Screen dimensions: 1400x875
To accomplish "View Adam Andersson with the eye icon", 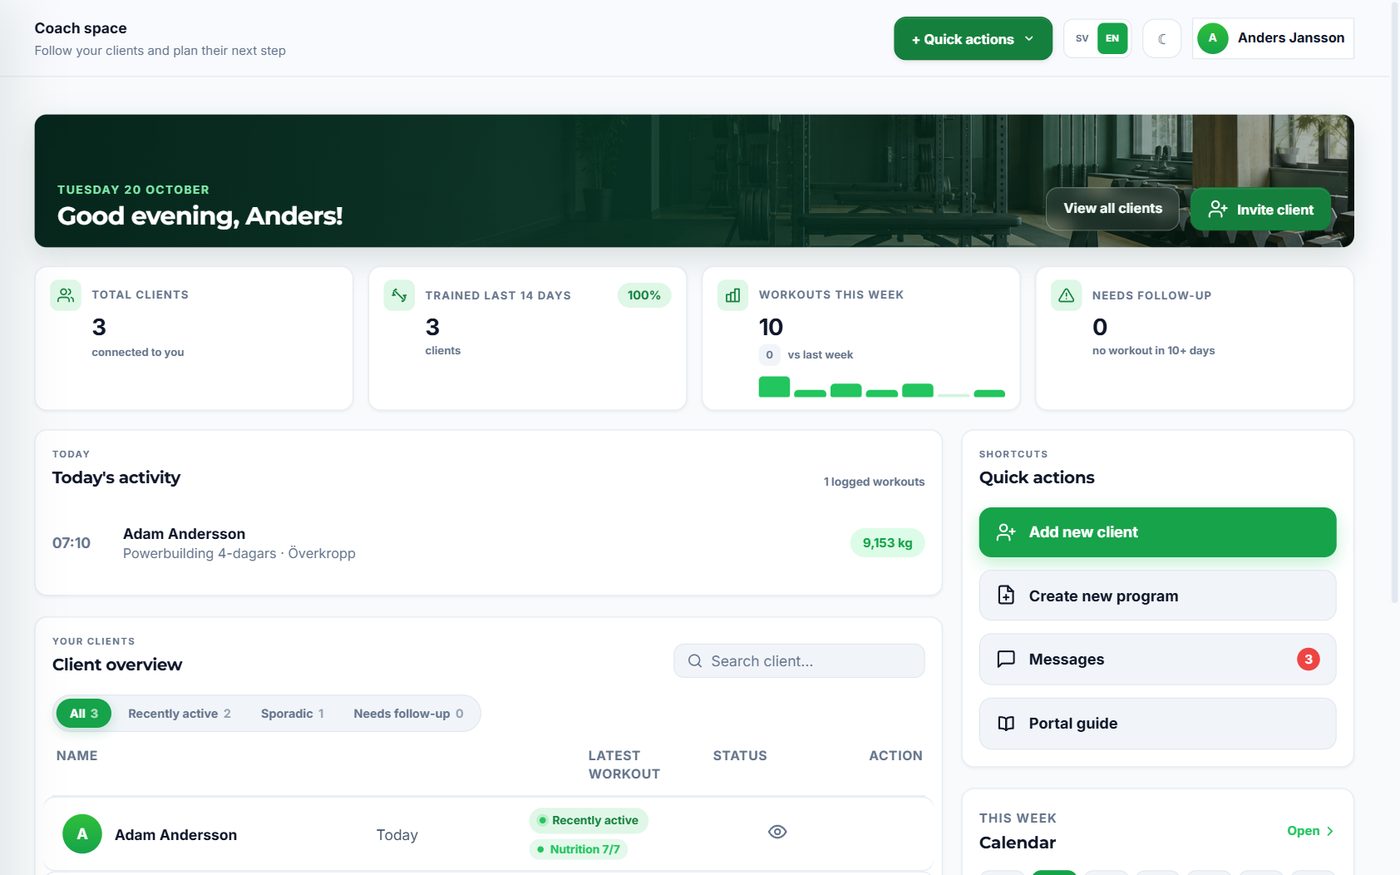I will [x=777, y=832].
